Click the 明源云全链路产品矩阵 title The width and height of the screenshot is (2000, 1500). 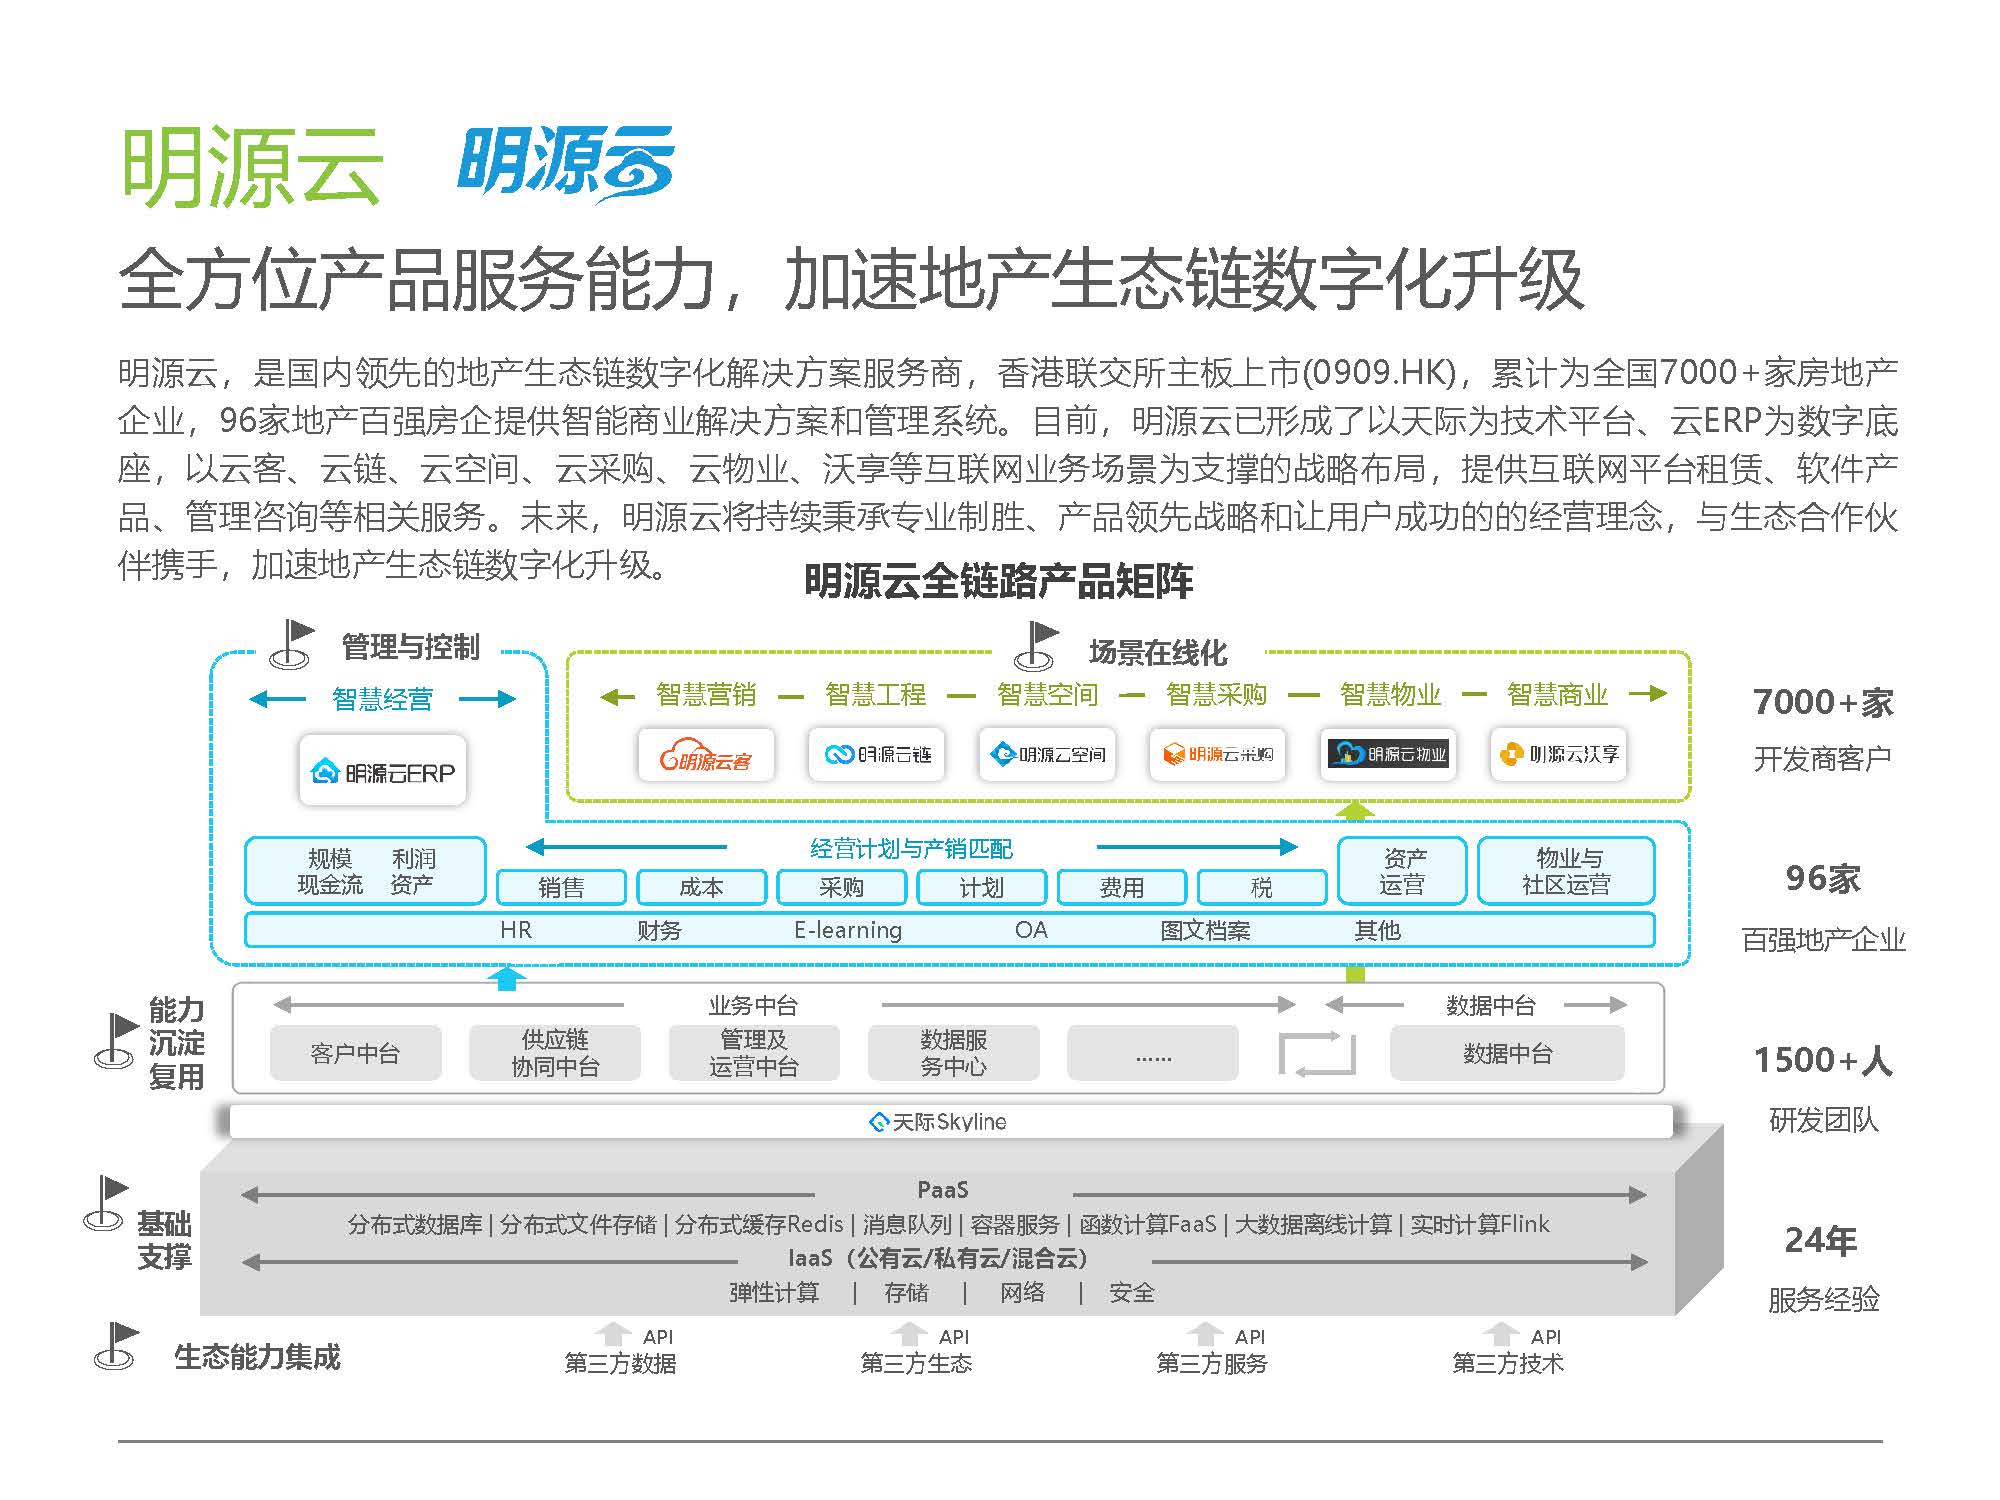(x=998, y=581)
